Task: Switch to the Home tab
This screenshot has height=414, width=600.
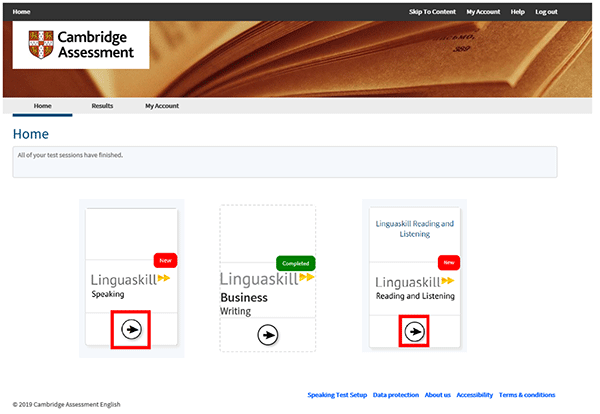Action: [42, 106]
